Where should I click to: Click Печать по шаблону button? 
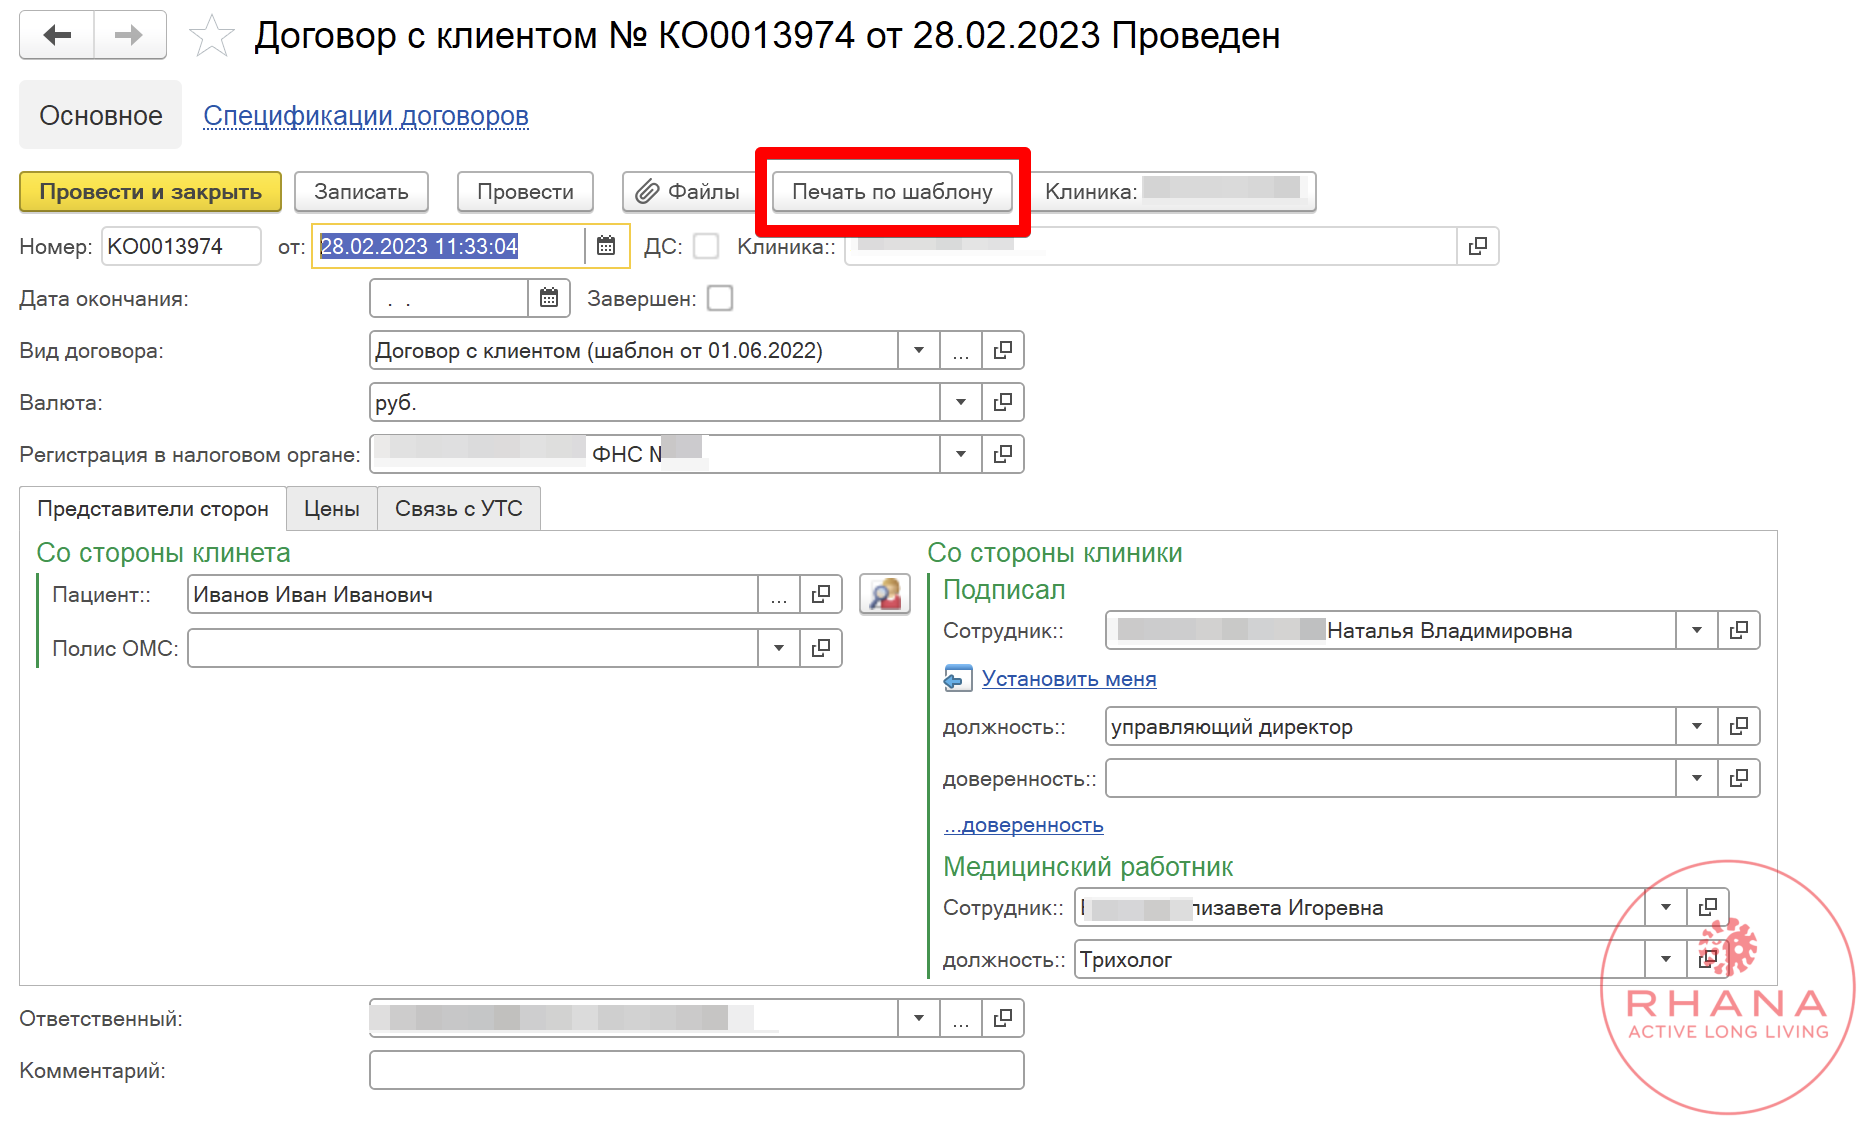(892, 192)
